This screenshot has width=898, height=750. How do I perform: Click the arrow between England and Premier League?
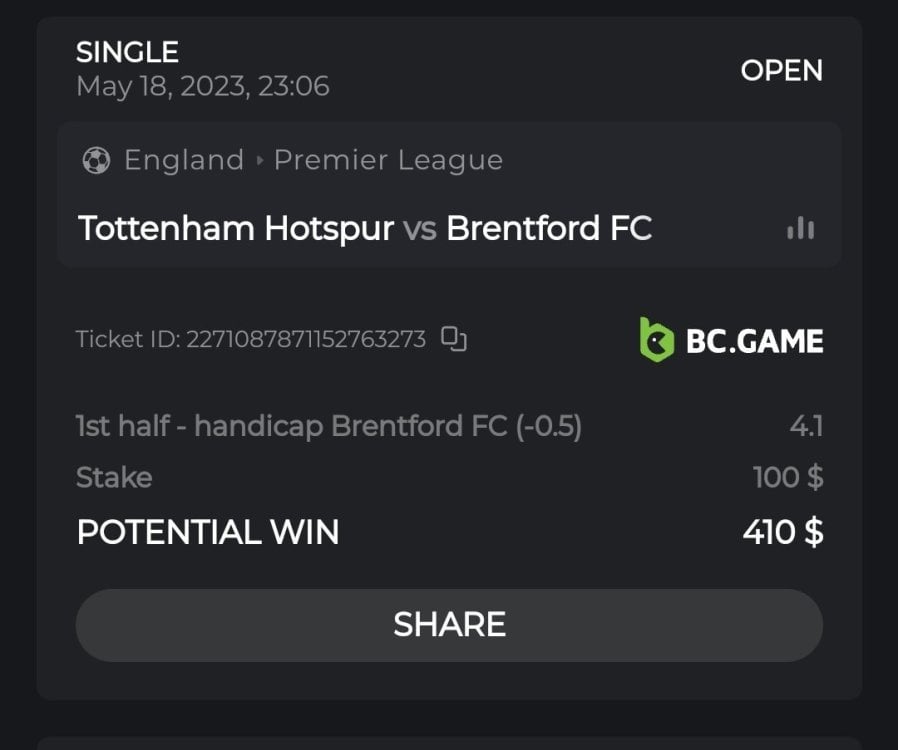pos(260,160)
